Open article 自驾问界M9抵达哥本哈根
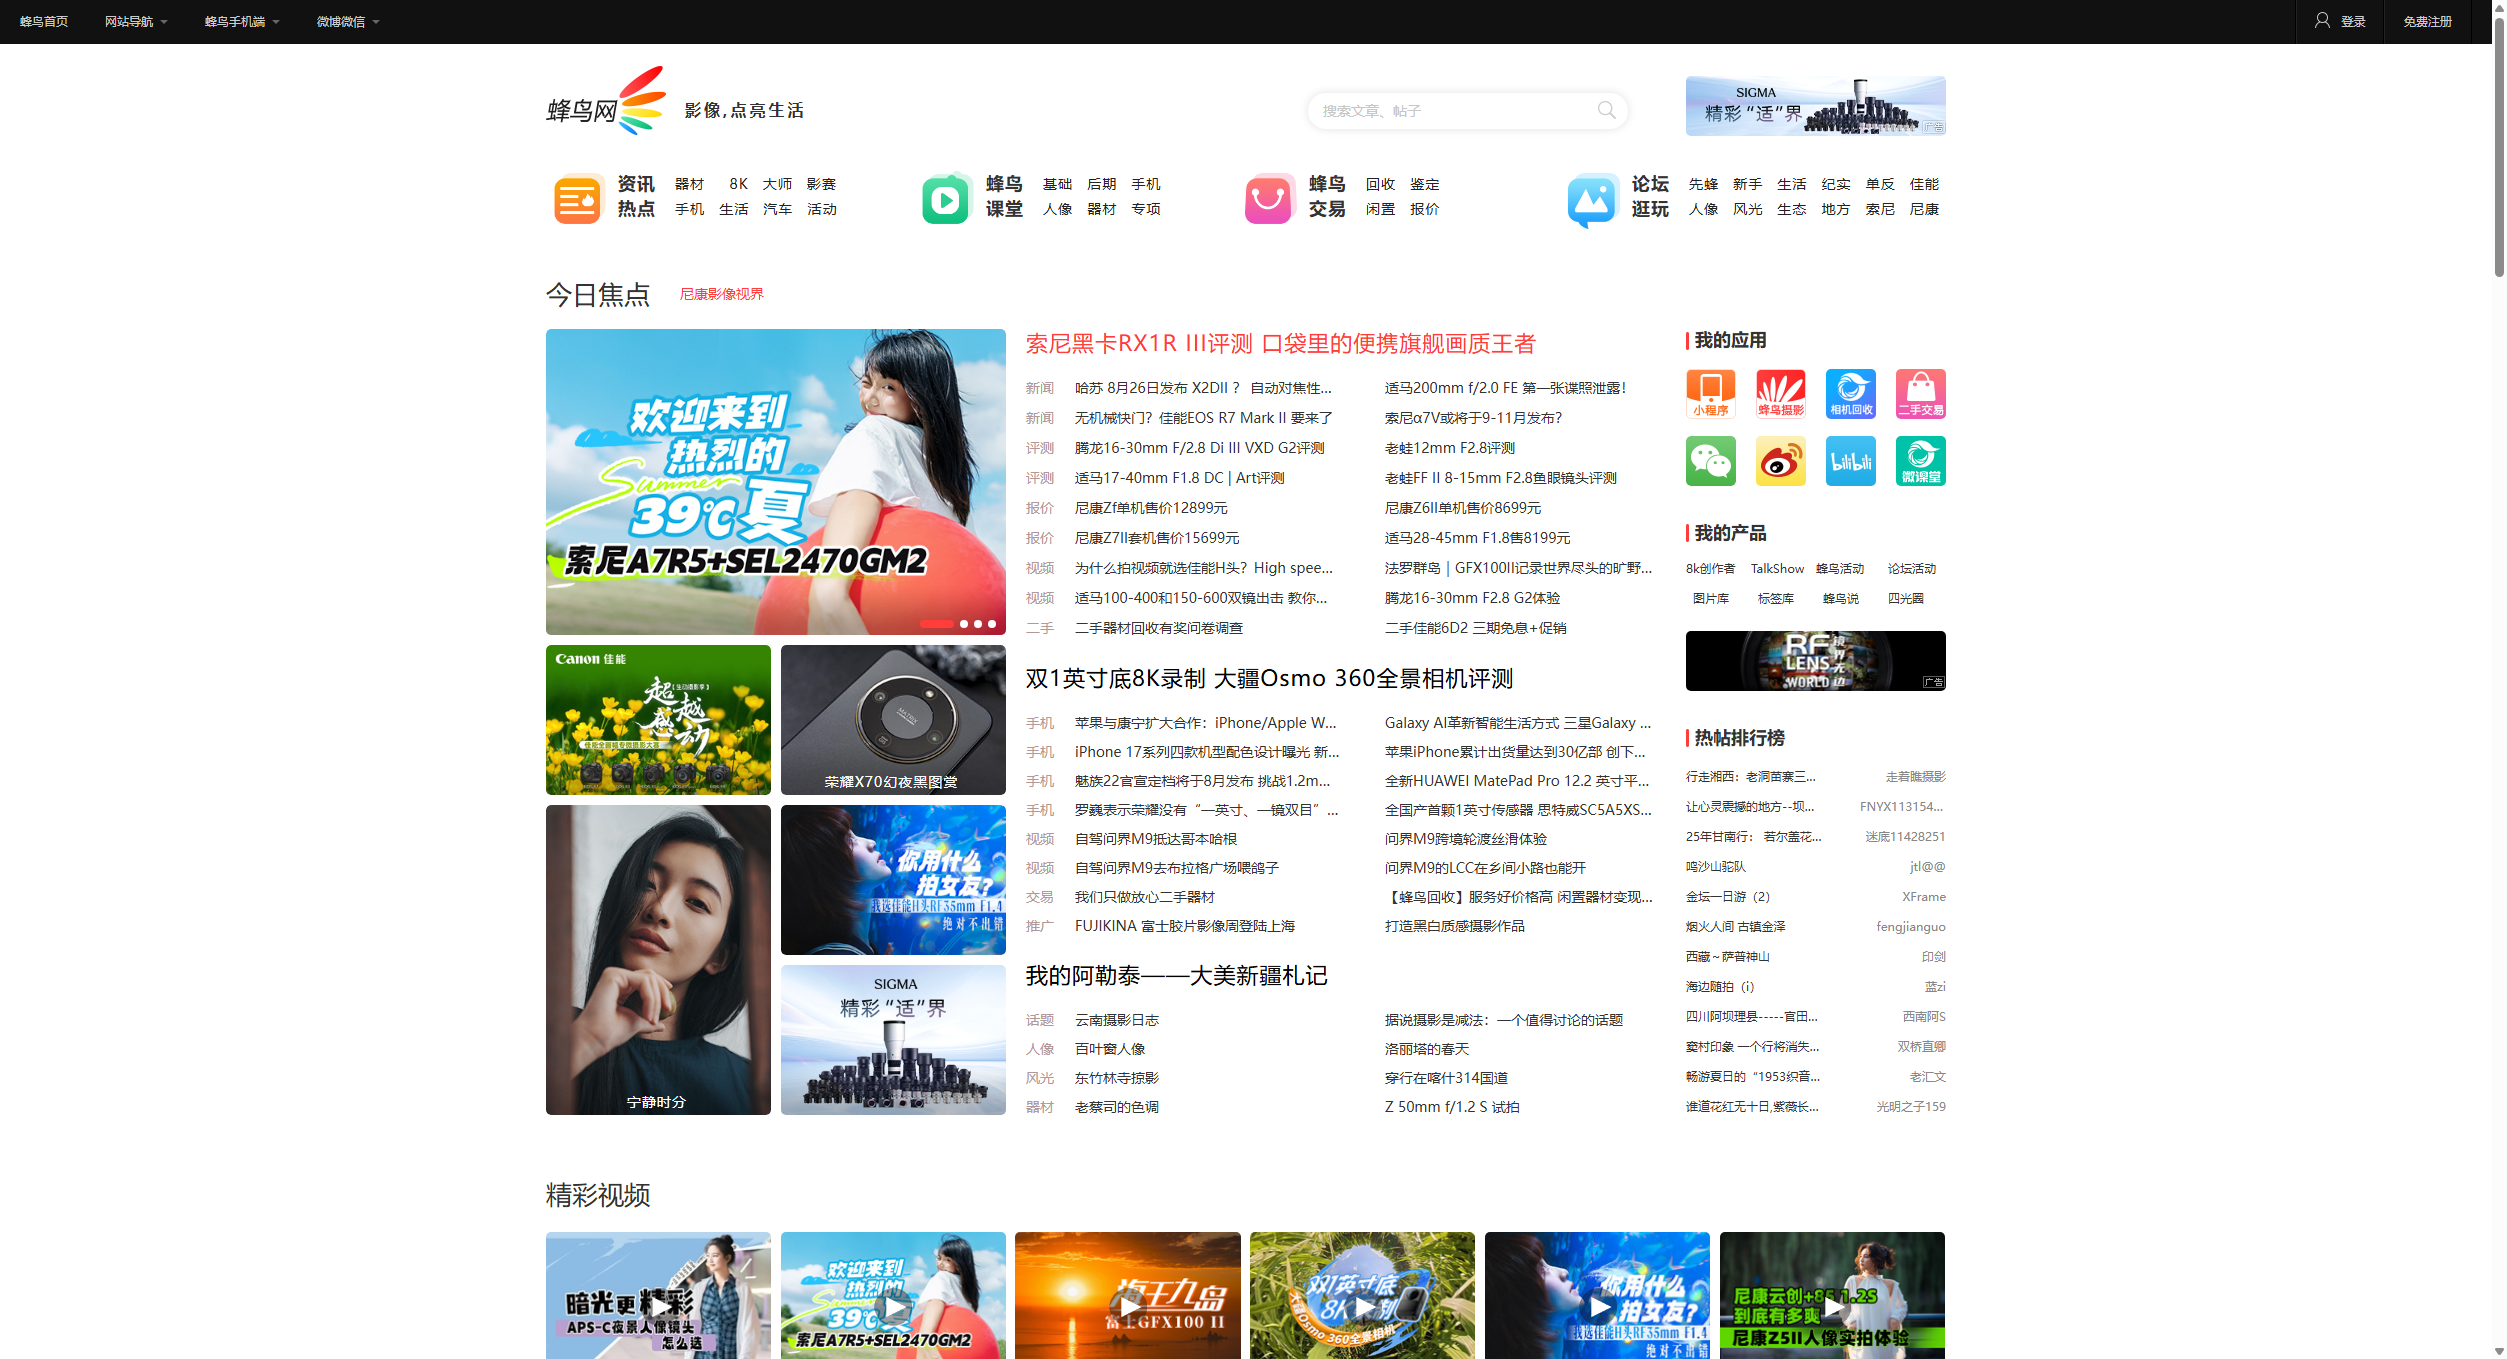Image resolution: width=2507 pixels, height=1359 pixels. [x=1155, y=839]
